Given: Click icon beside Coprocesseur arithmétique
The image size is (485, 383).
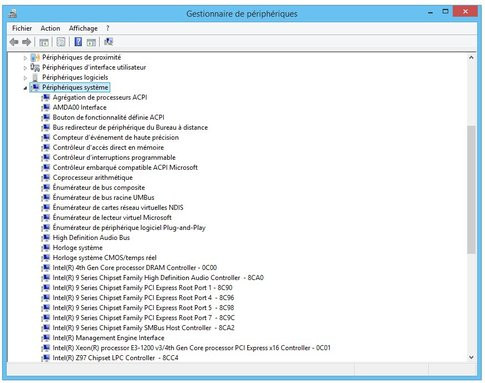Looking at the screenshot, I should click(46, 177).
